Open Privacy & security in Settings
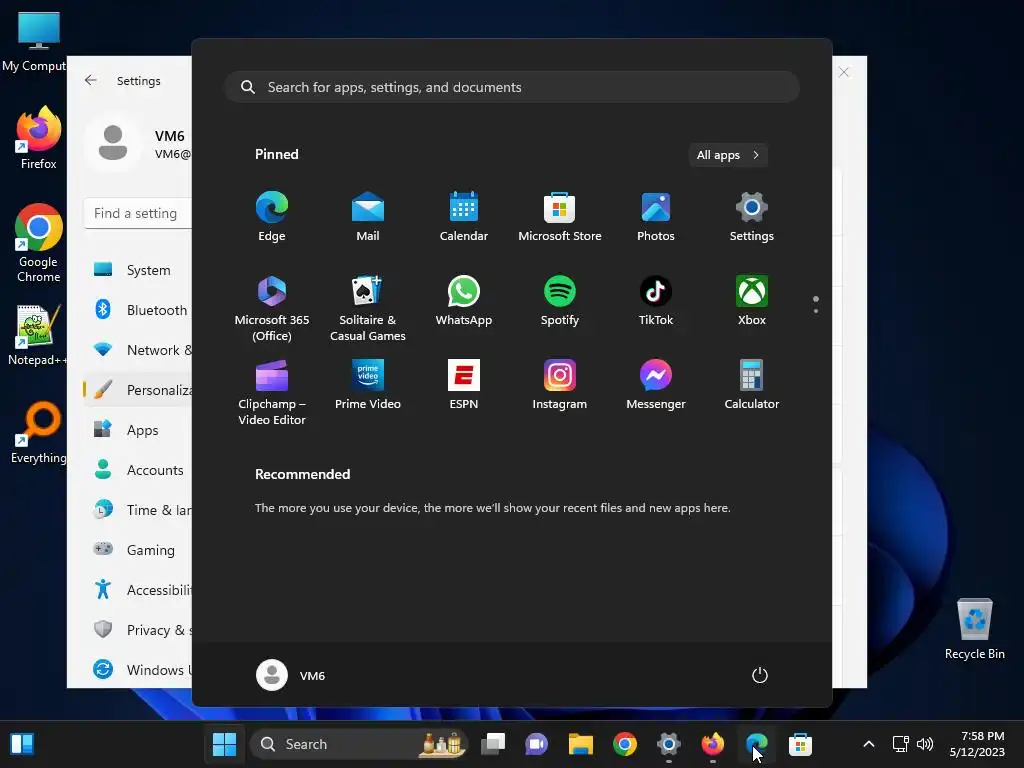Image resolution: width=1024 pixels, height=768 pixels. (138, 630)
